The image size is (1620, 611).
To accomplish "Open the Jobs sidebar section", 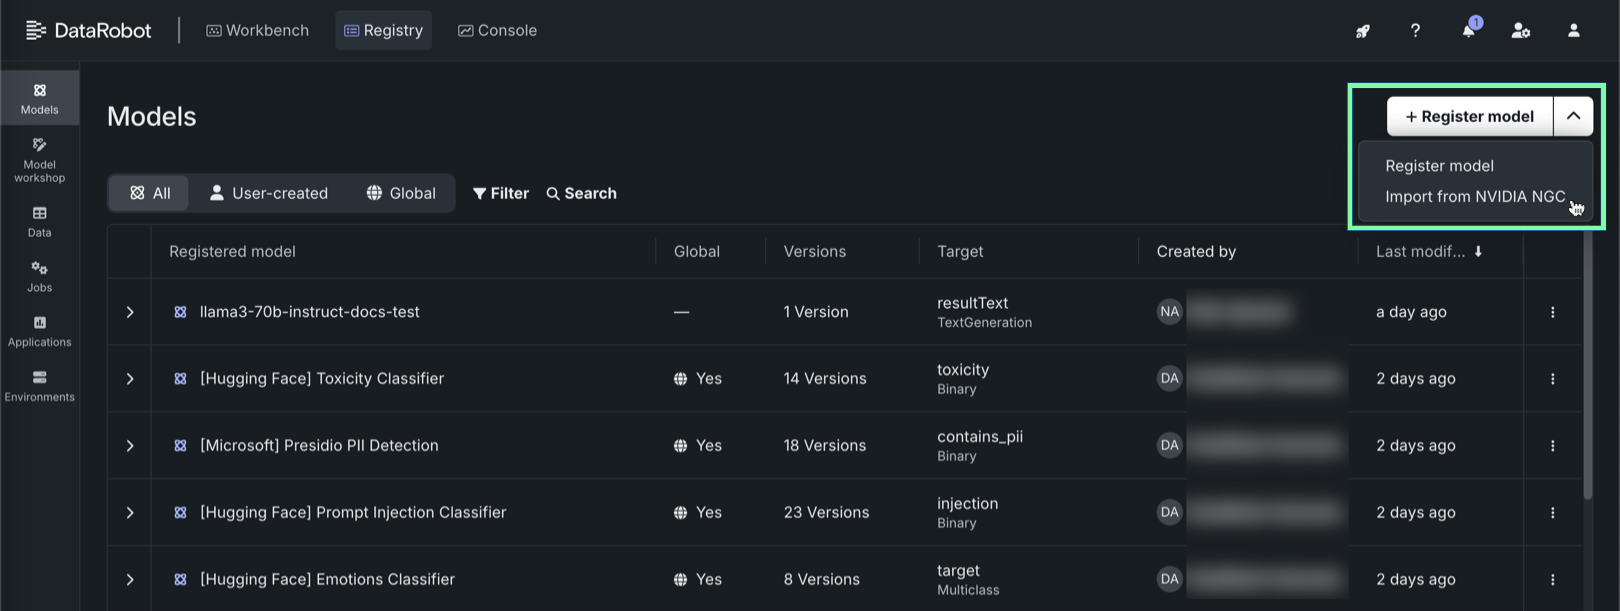I will tap(39, 276).
